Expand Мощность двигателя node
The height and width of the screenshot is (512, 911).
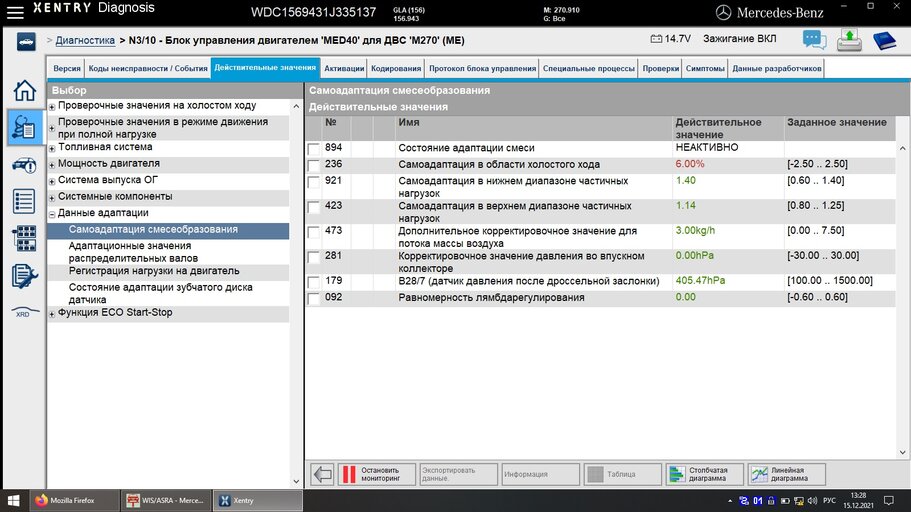52,165
